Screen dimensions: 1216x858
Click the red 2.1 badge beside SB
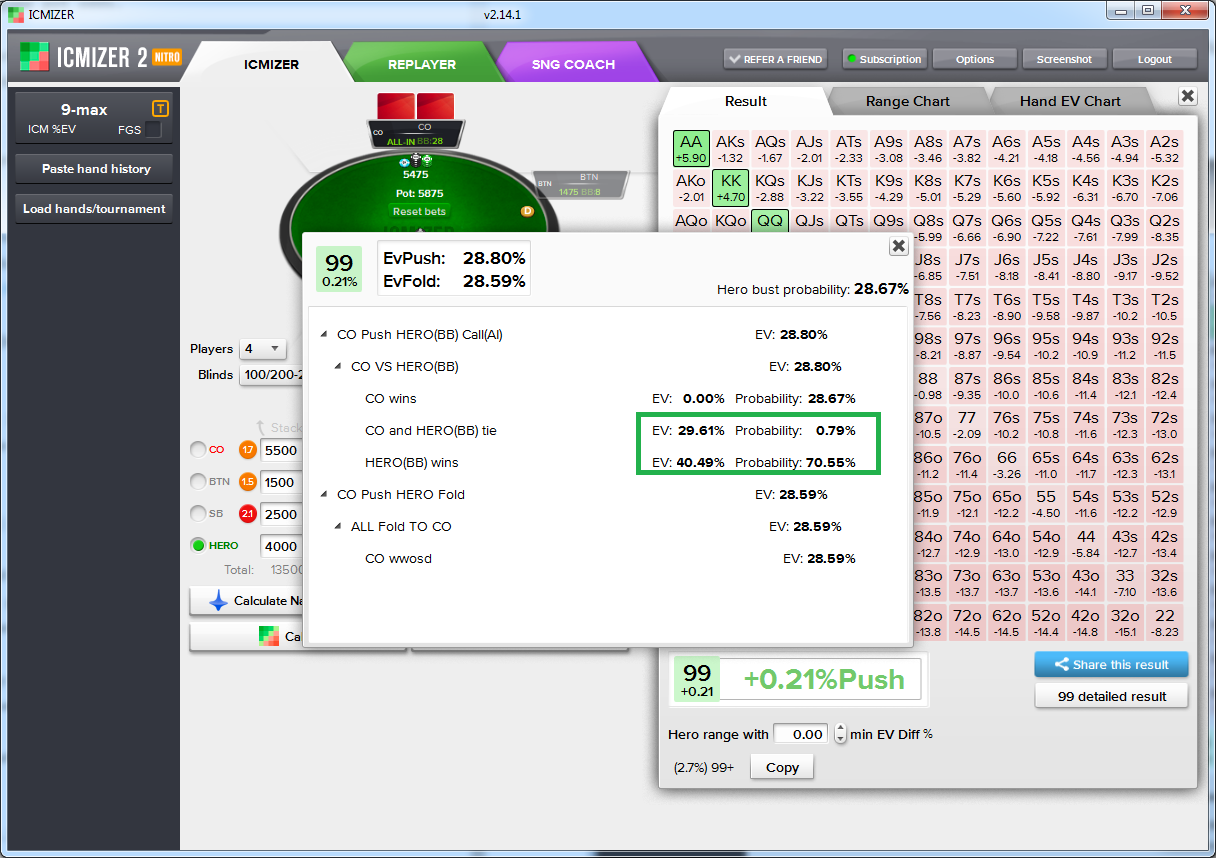(x=248, y=514)
